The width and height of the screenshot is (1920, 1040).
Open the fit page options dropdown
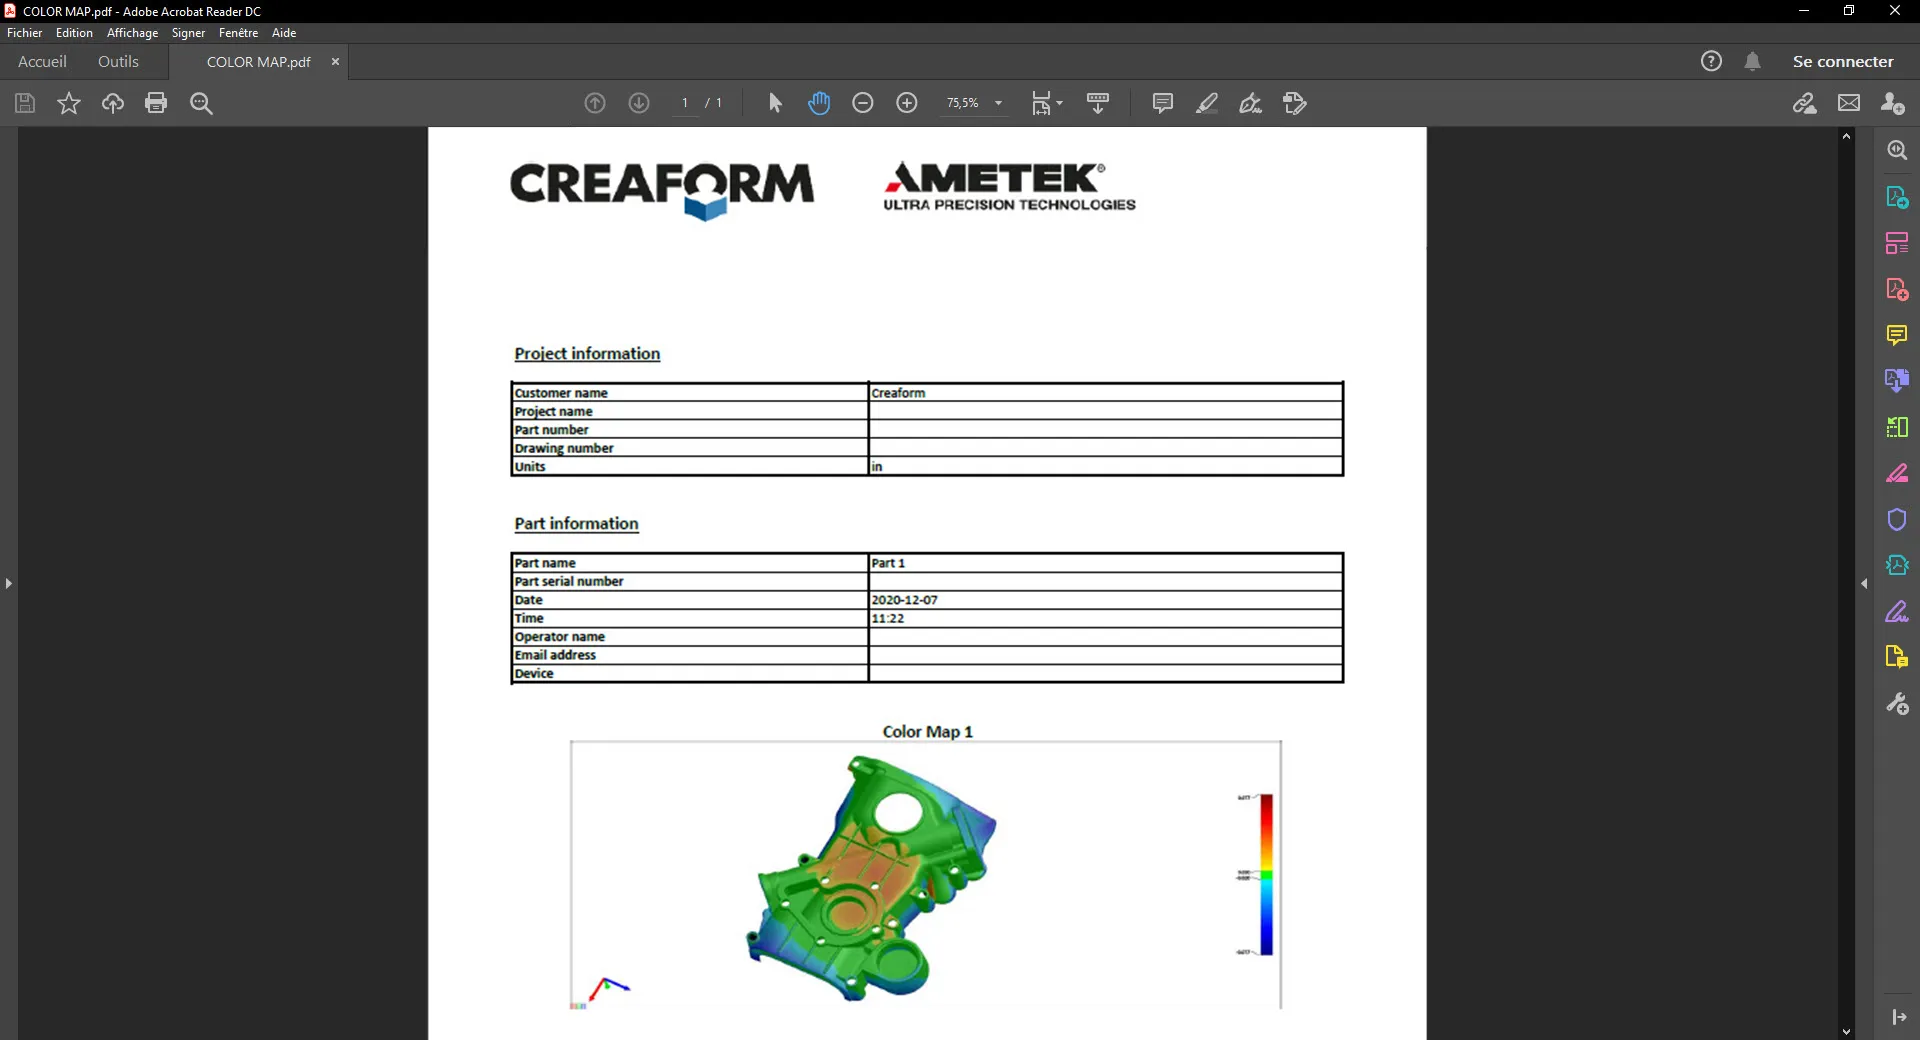pos(1047,103)
